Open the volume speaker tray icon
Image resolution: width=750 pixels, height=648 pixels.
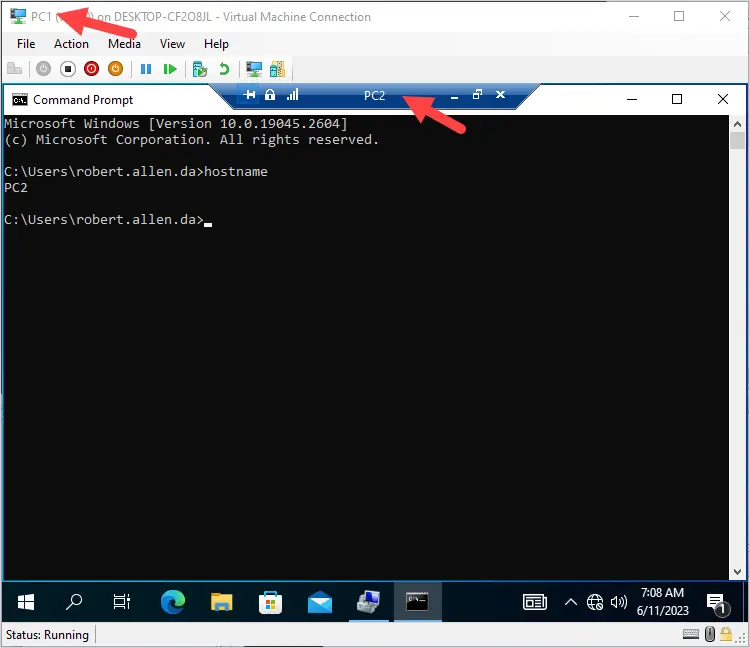pos(618,602)
